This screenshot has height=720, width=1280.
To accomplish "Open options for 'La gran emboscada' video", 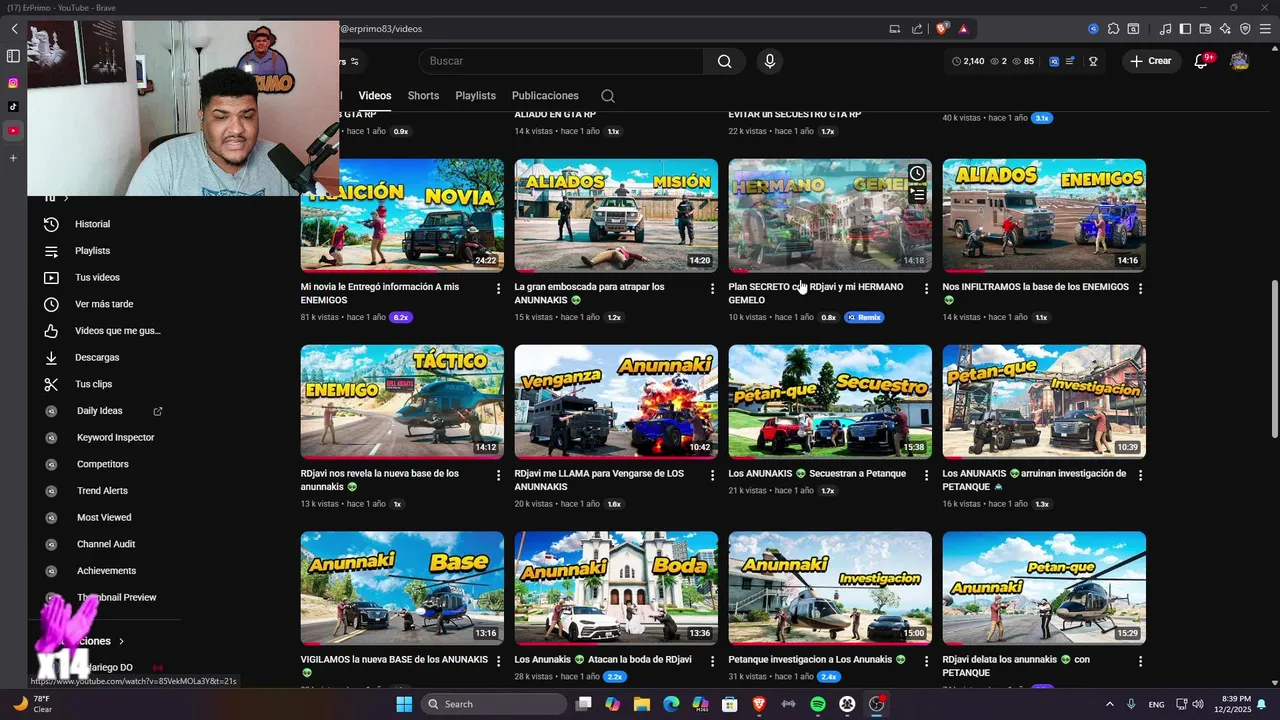I will coord(712,288).
